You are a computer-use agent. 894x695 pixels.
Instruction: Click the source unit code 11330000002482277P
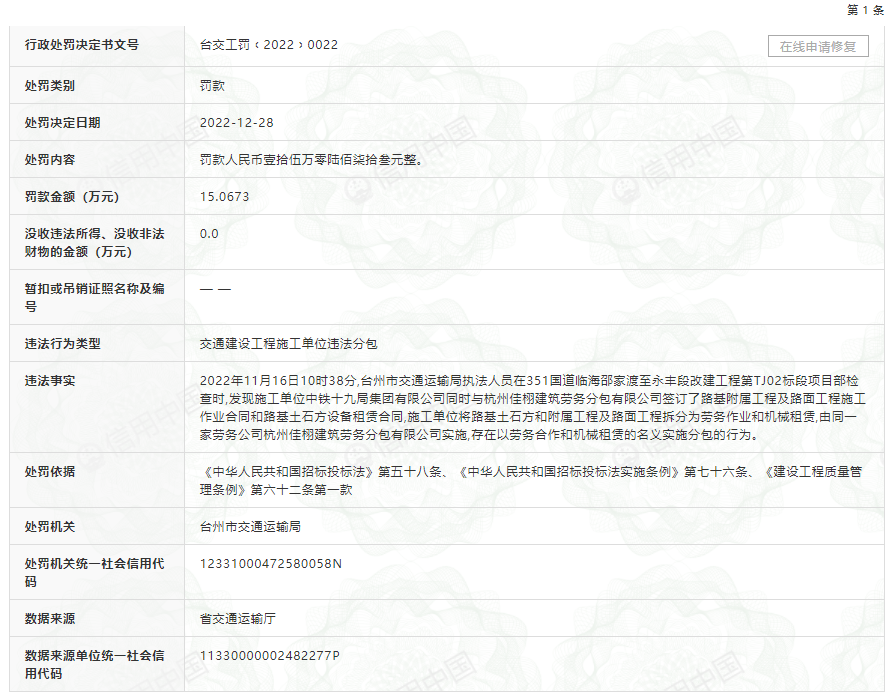270,656
